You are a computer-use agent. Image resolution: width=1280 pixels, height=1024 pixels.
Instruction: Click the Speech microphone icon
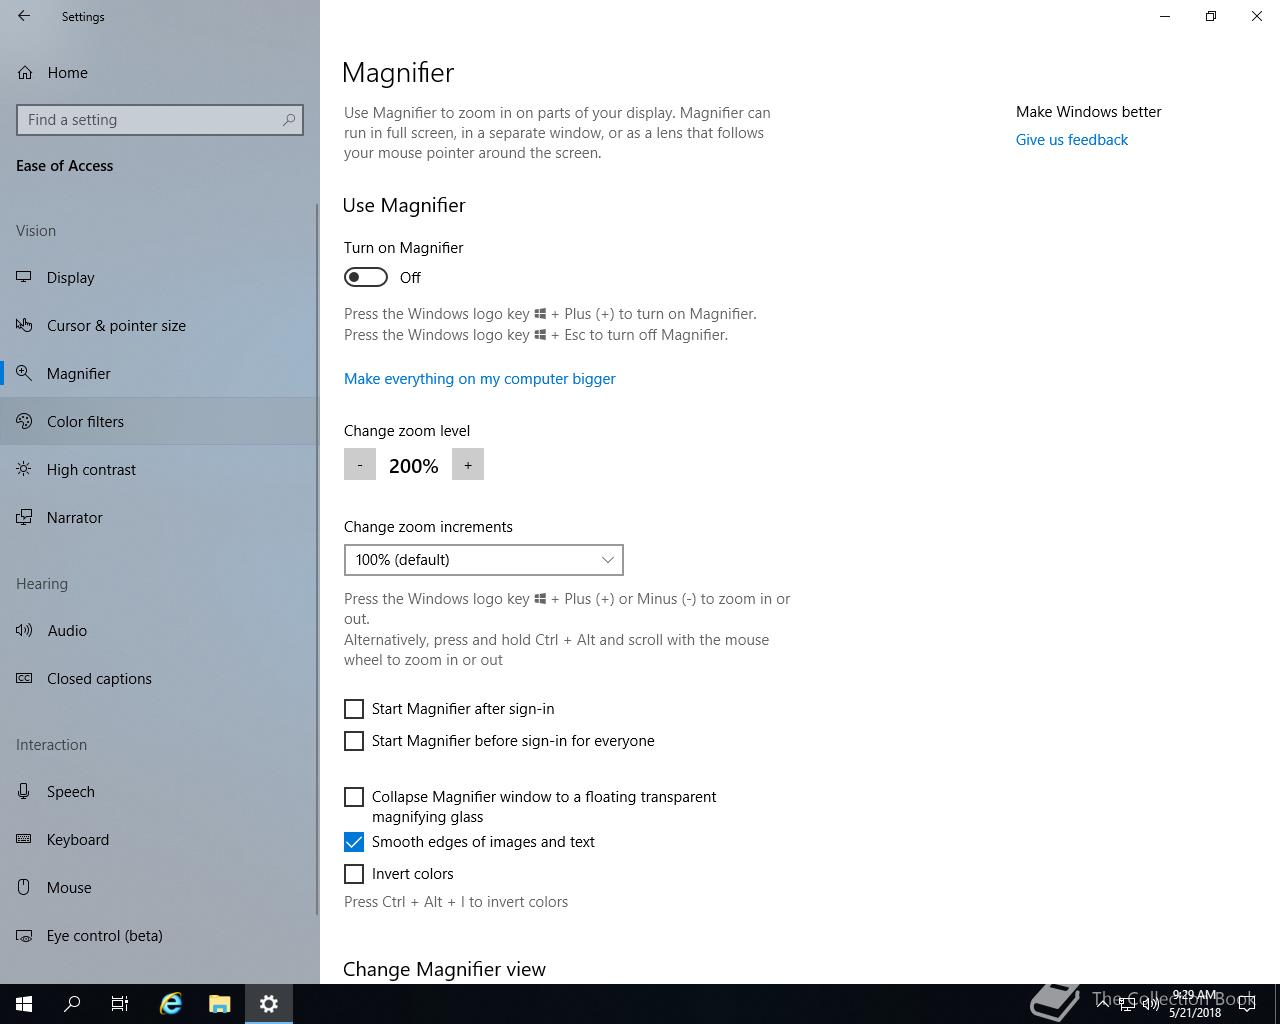[24, 791]
